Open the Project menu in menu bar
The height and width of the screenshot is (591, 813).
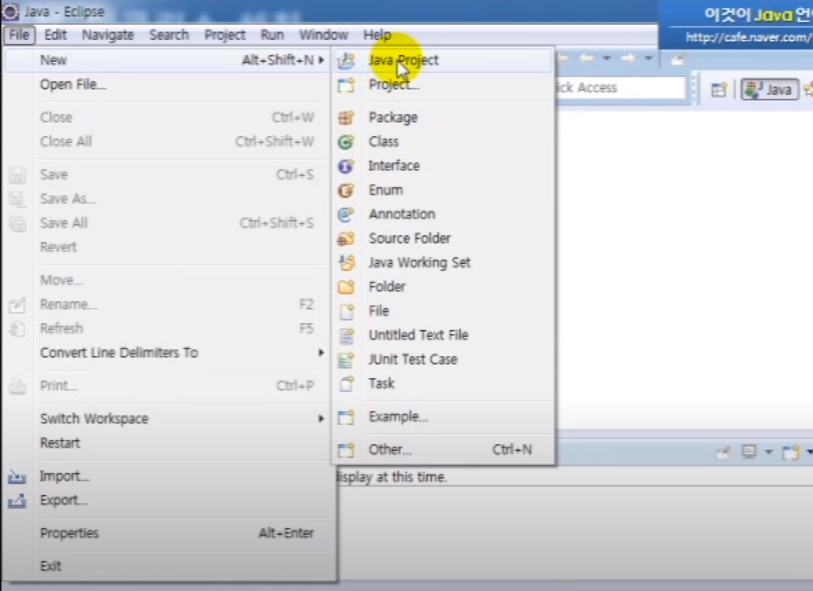(225, 35)
